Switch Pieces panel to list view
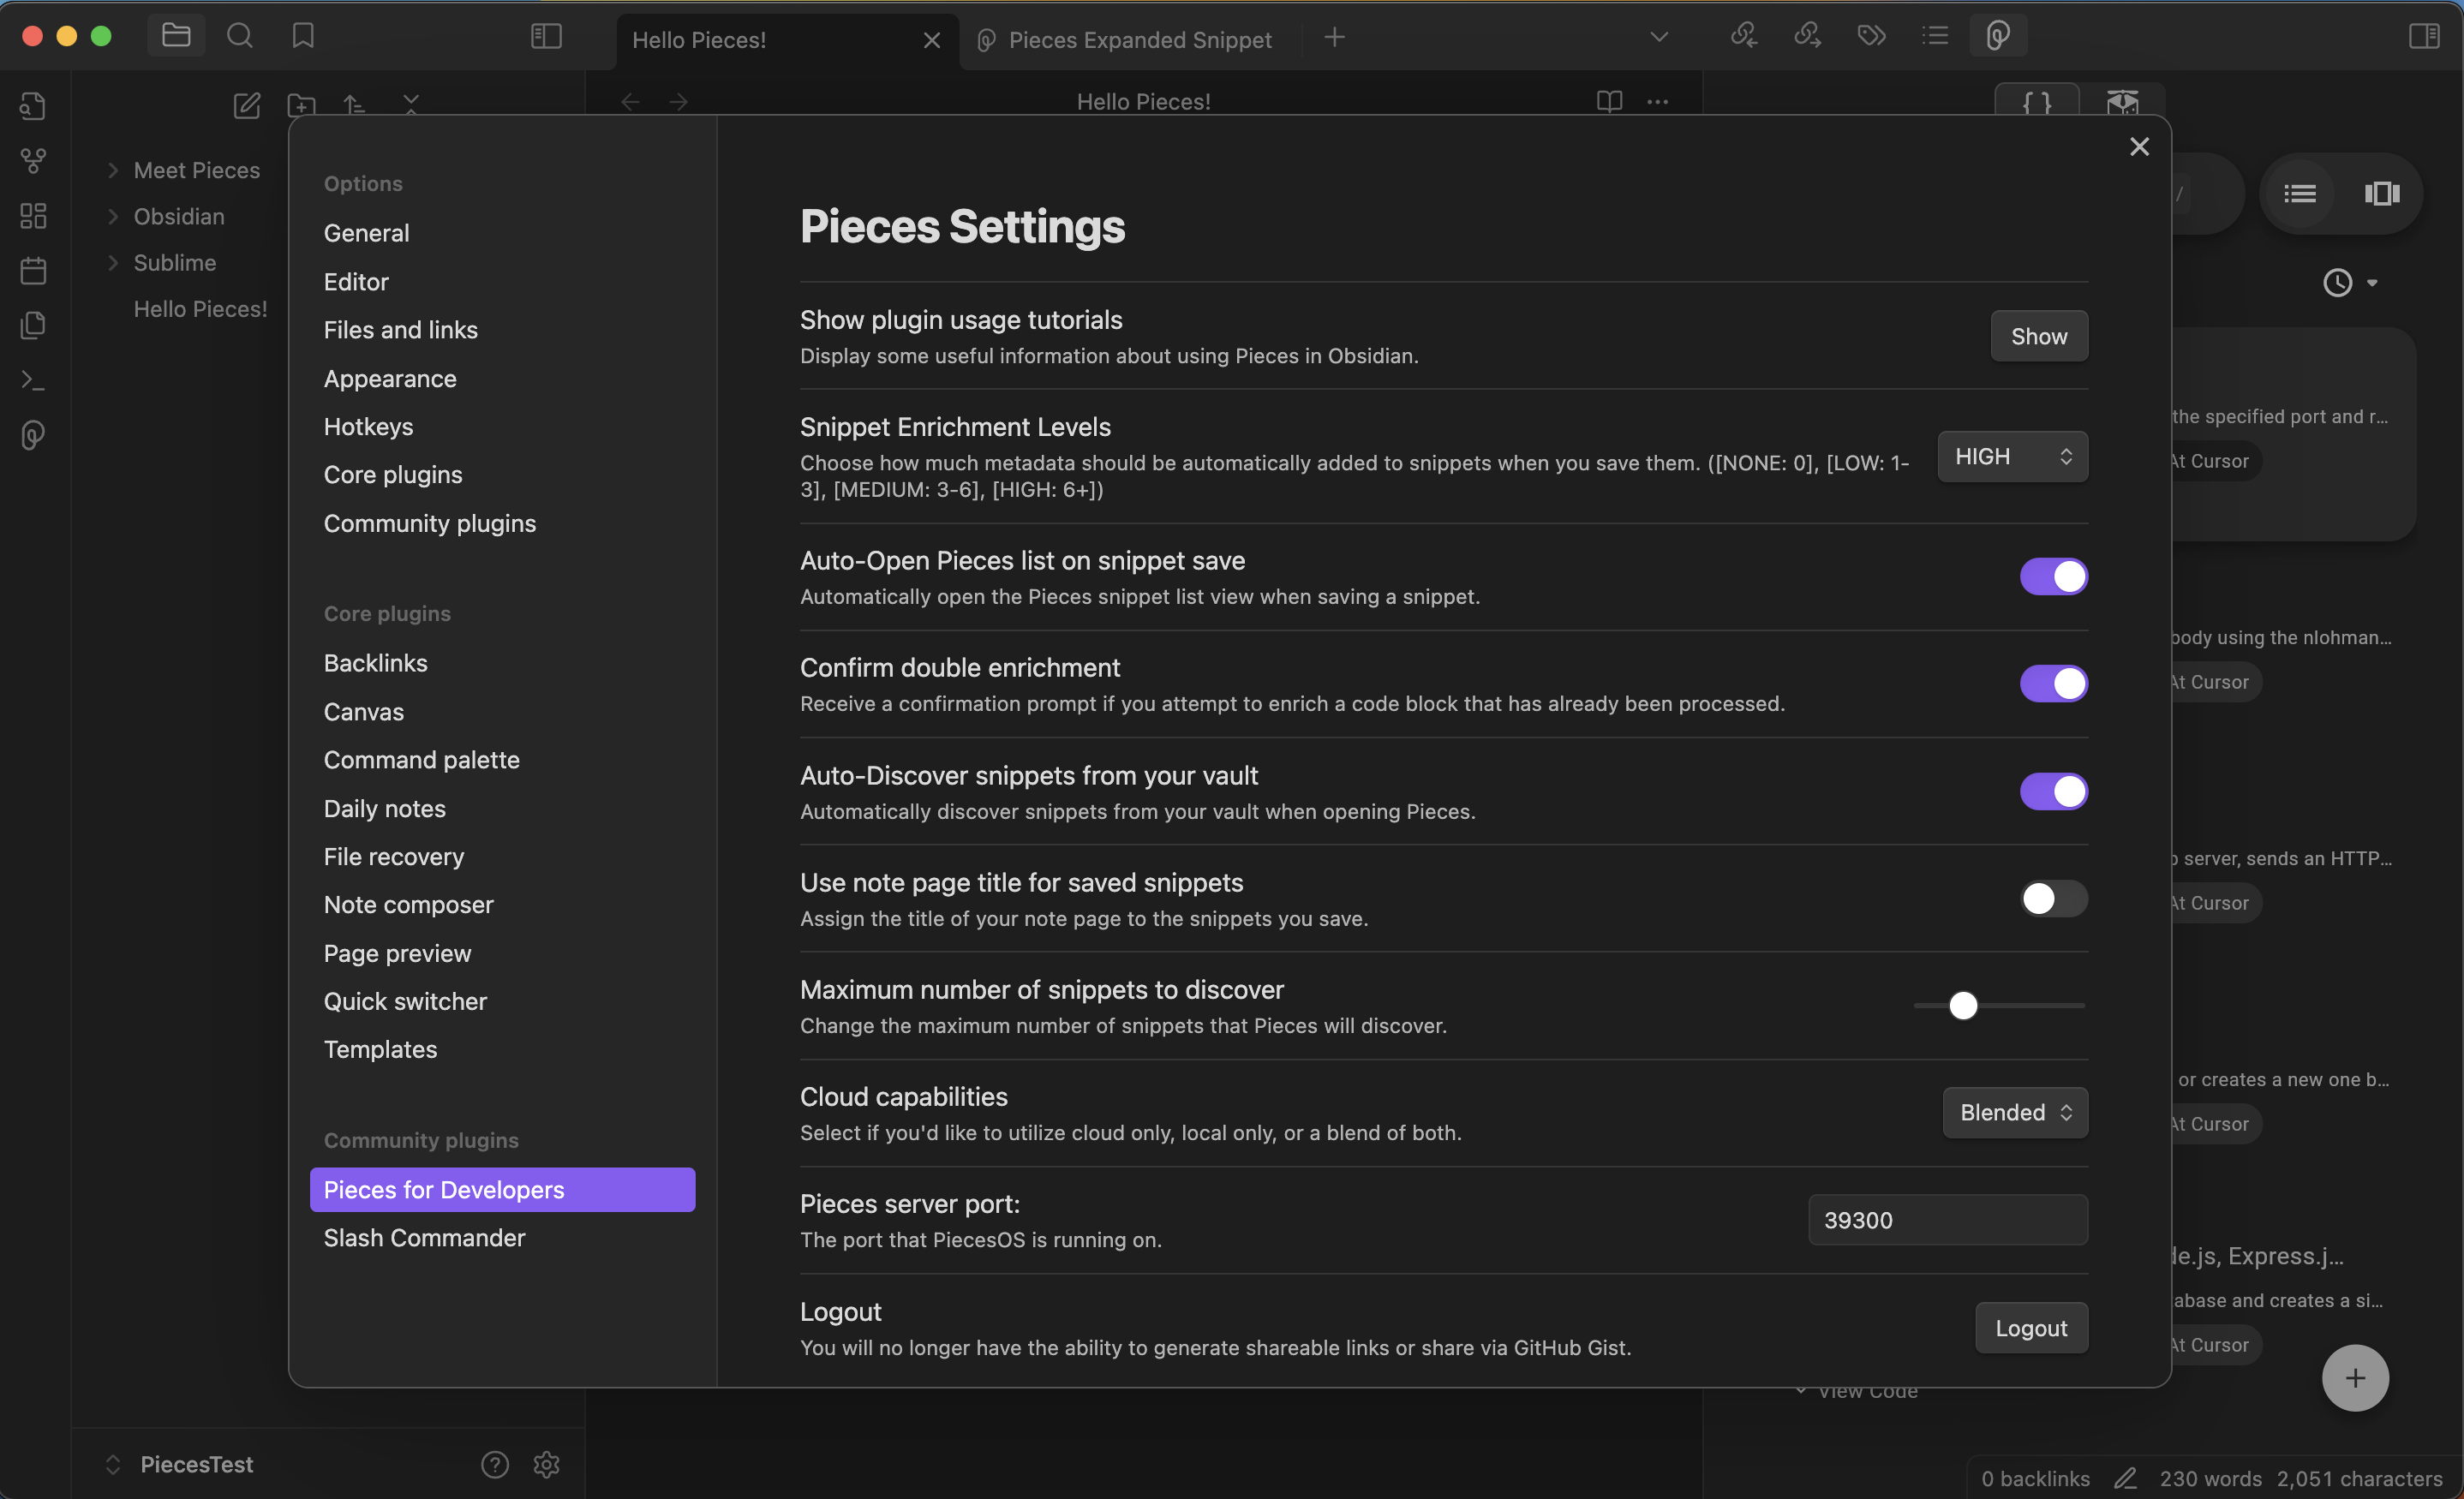Screen dimensions: 2464x1499 (2300, 193)
